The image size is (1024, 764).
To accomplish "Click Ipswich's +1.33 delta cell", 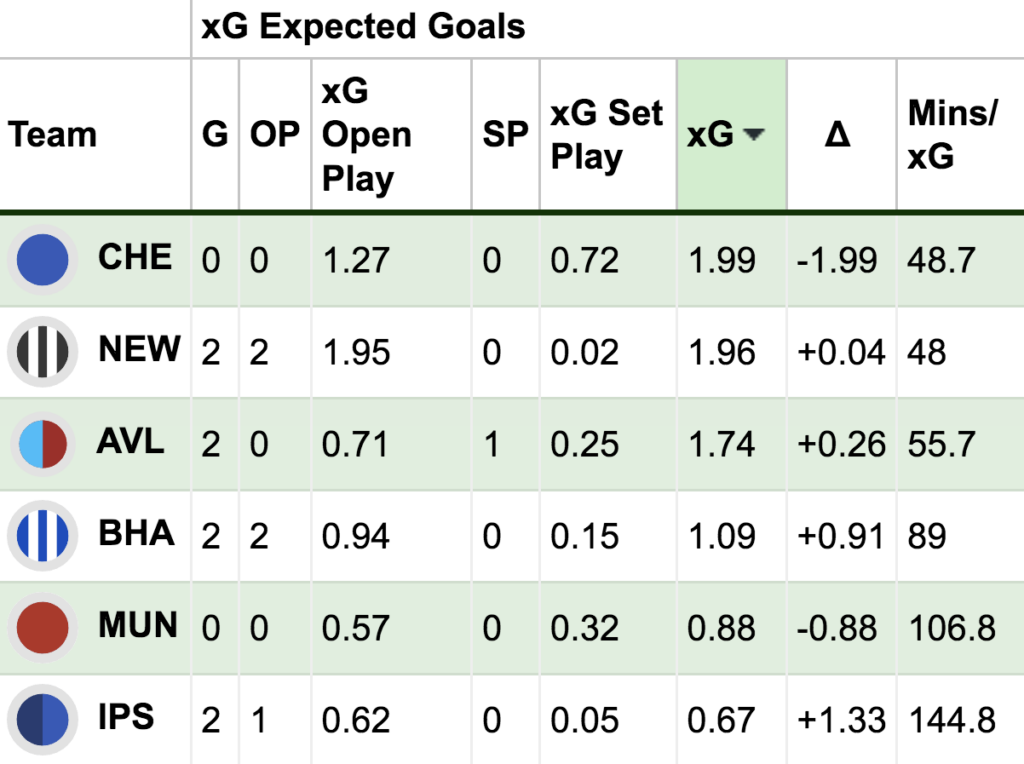I will [840, 720].
